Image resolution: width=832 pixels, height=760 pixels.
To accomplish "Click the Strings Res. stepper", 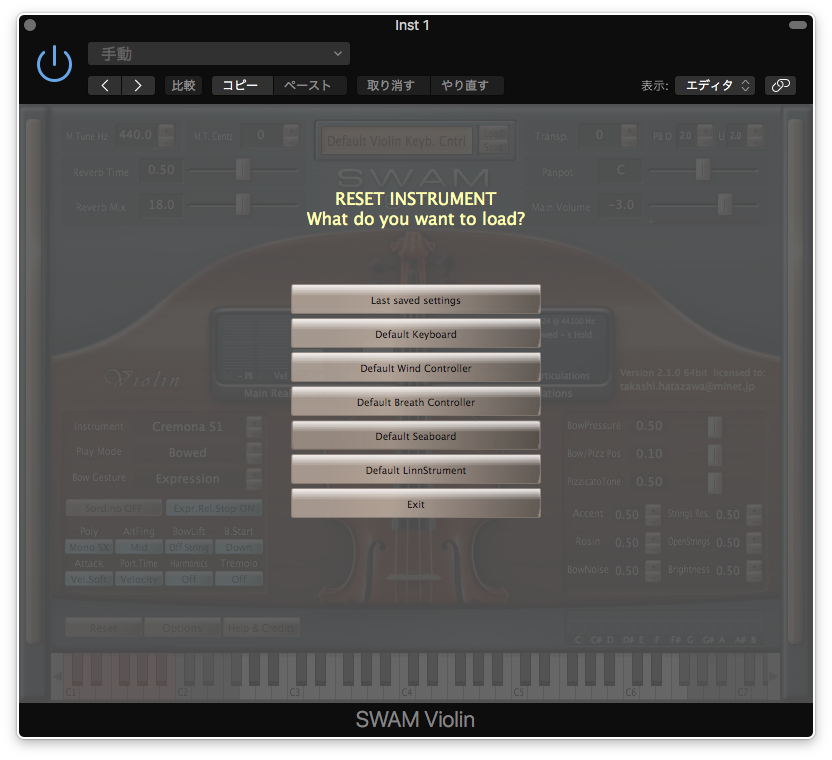I will pyautogui.click(x=753, y=514).
